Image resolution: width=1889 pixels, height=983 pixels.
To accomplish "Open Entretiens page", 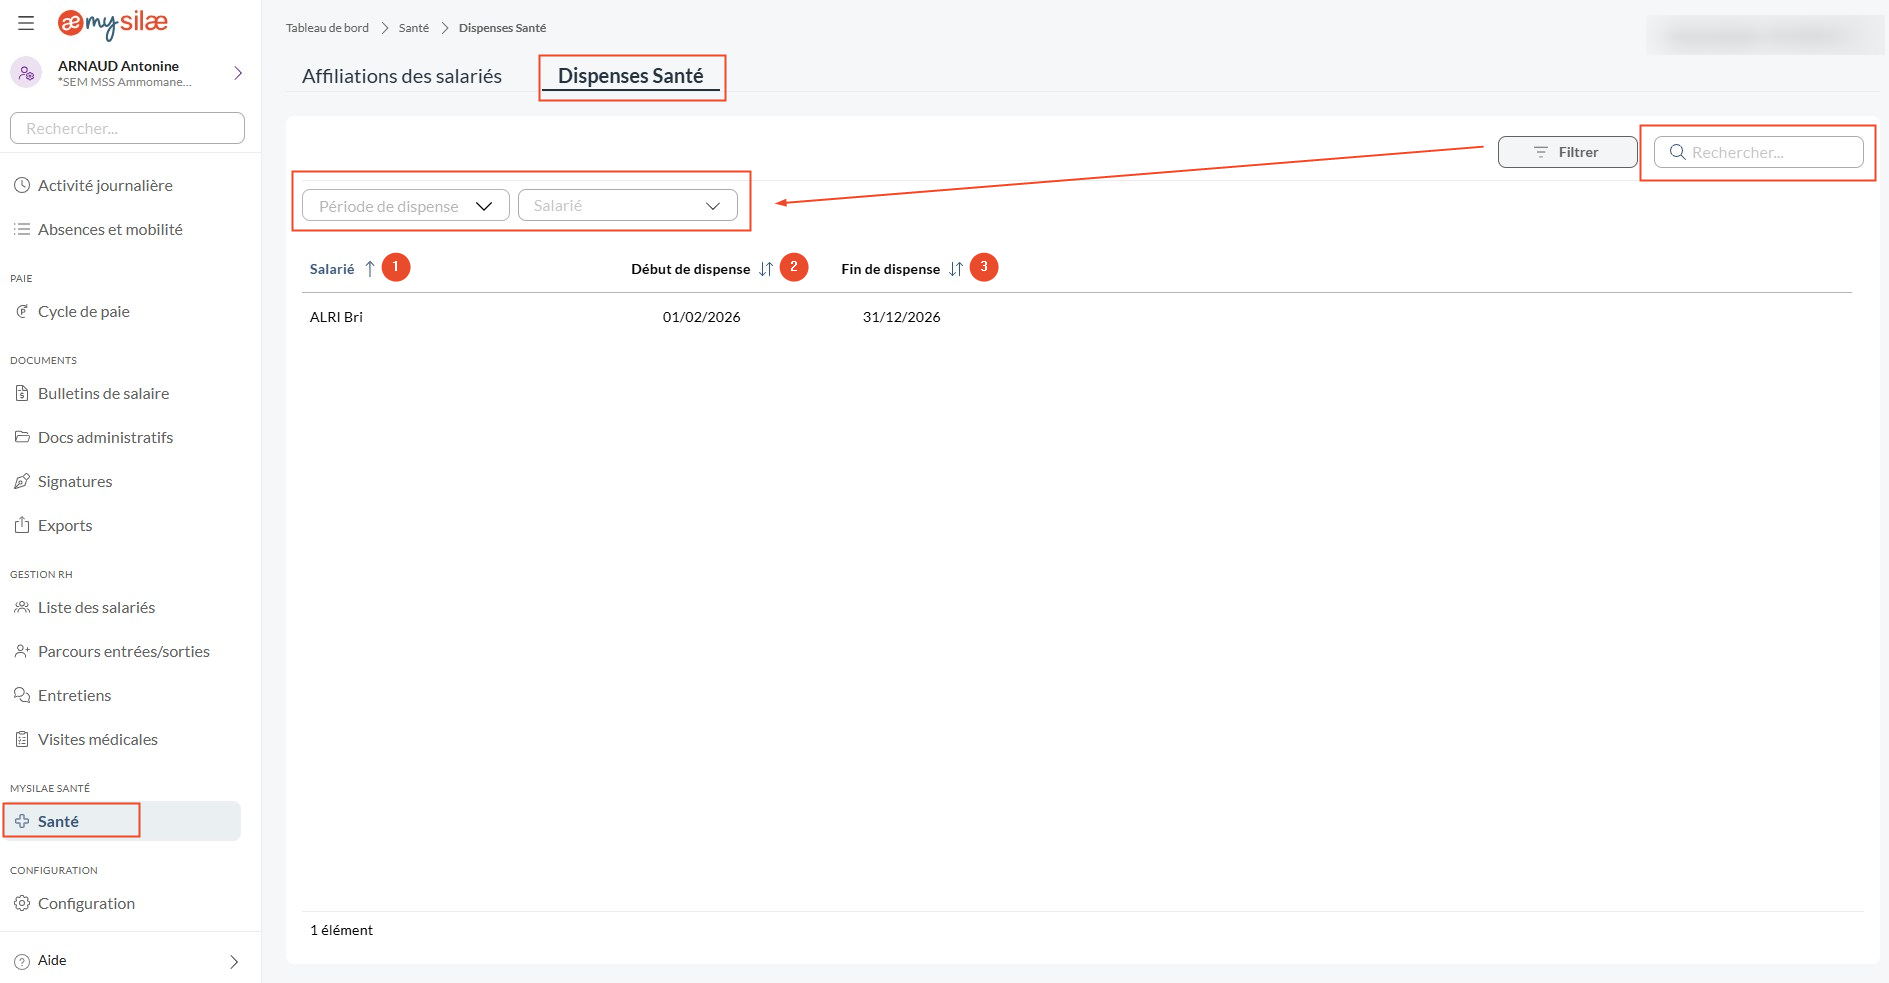I will [x=74, y=695].
